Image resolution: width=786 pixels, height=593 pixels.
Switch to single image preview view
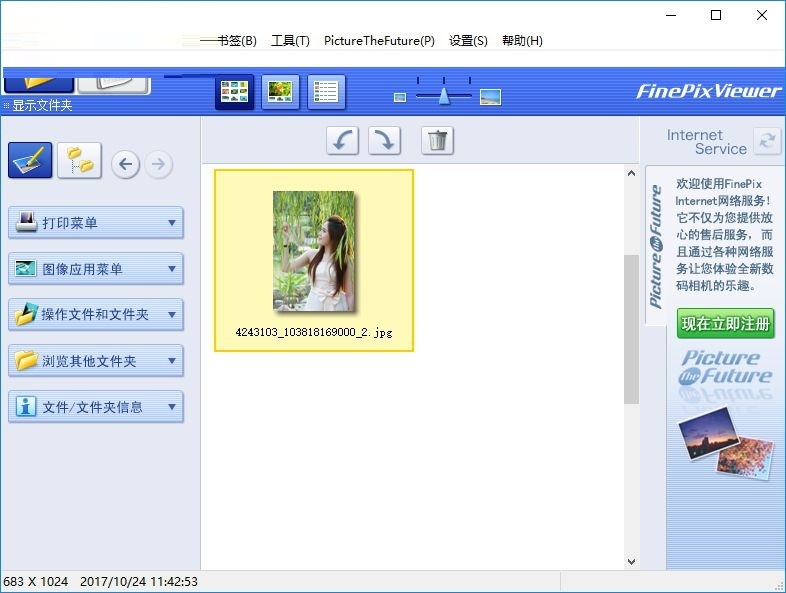pyautogui.click(x=280, y=93)
